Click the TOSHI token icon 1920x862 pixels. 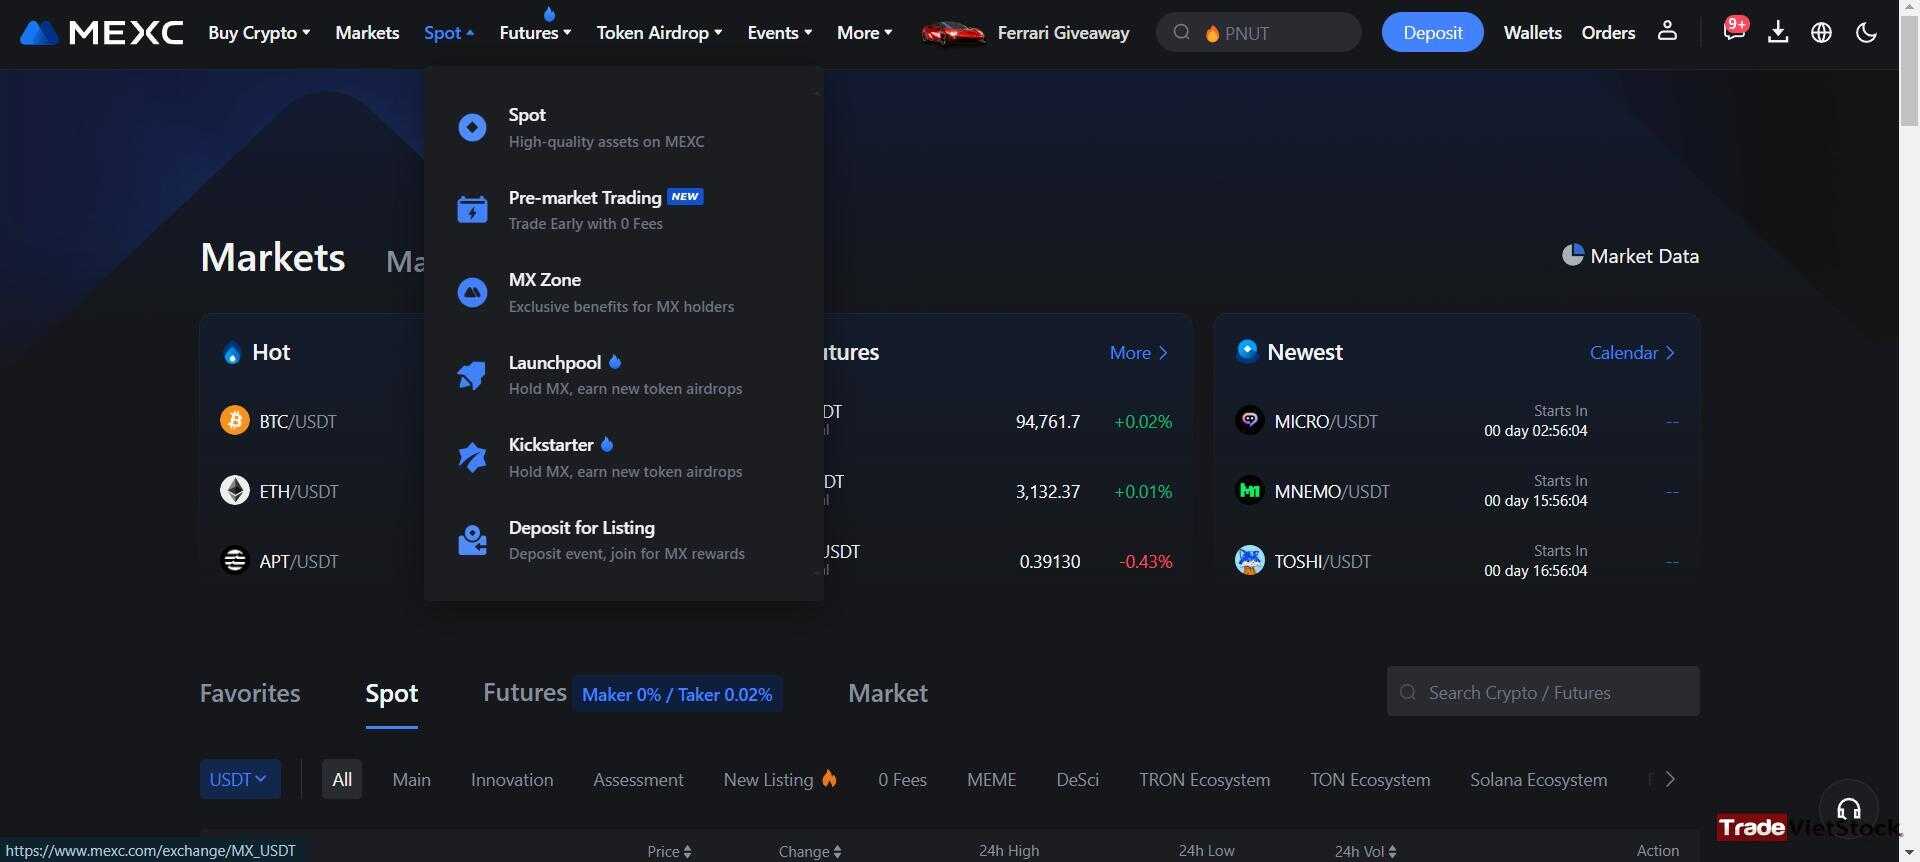(1250, 560)
